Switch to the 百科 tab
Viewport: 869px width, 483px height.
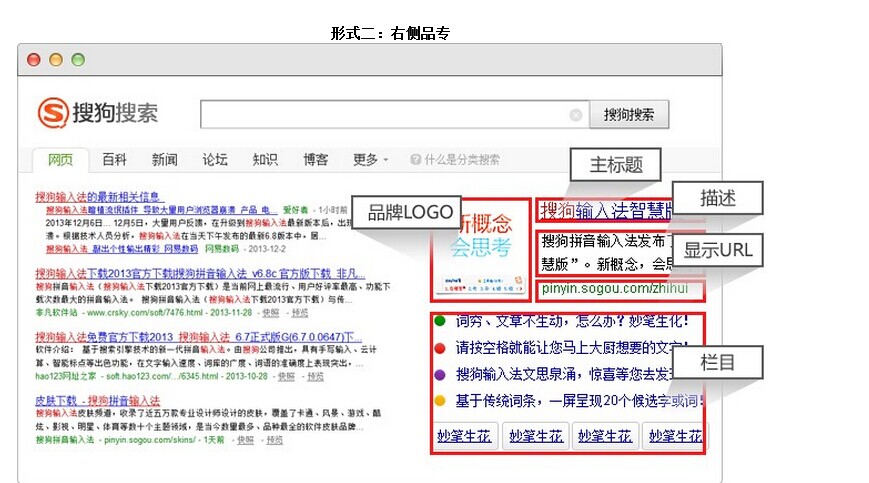pos(114,160)
